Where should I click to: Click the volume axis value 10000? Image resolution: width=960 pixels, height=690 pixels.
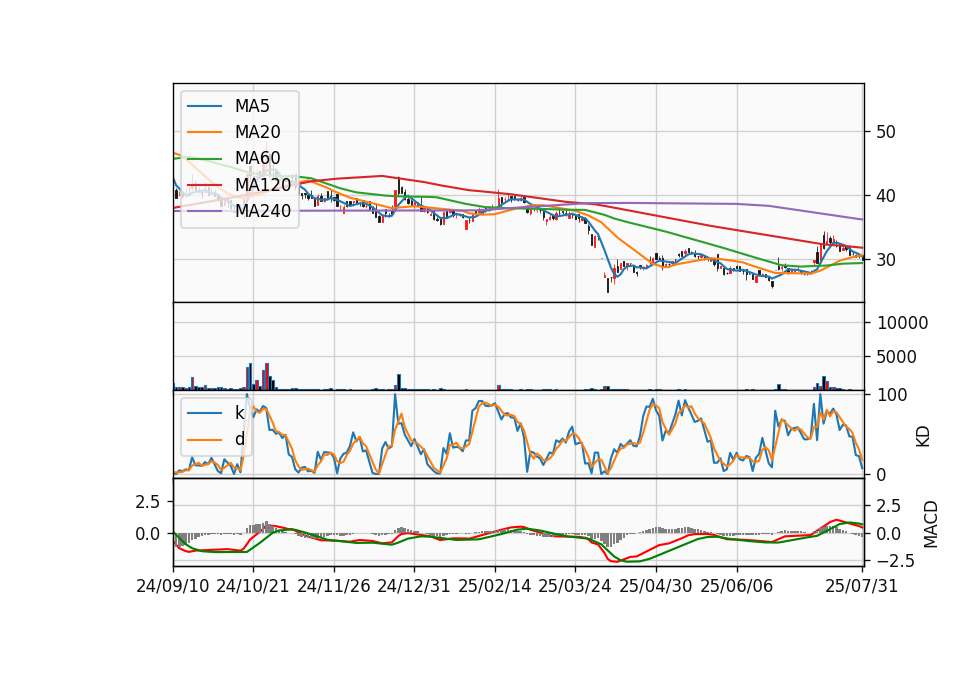pyautogui.click(x=902, y=323)
